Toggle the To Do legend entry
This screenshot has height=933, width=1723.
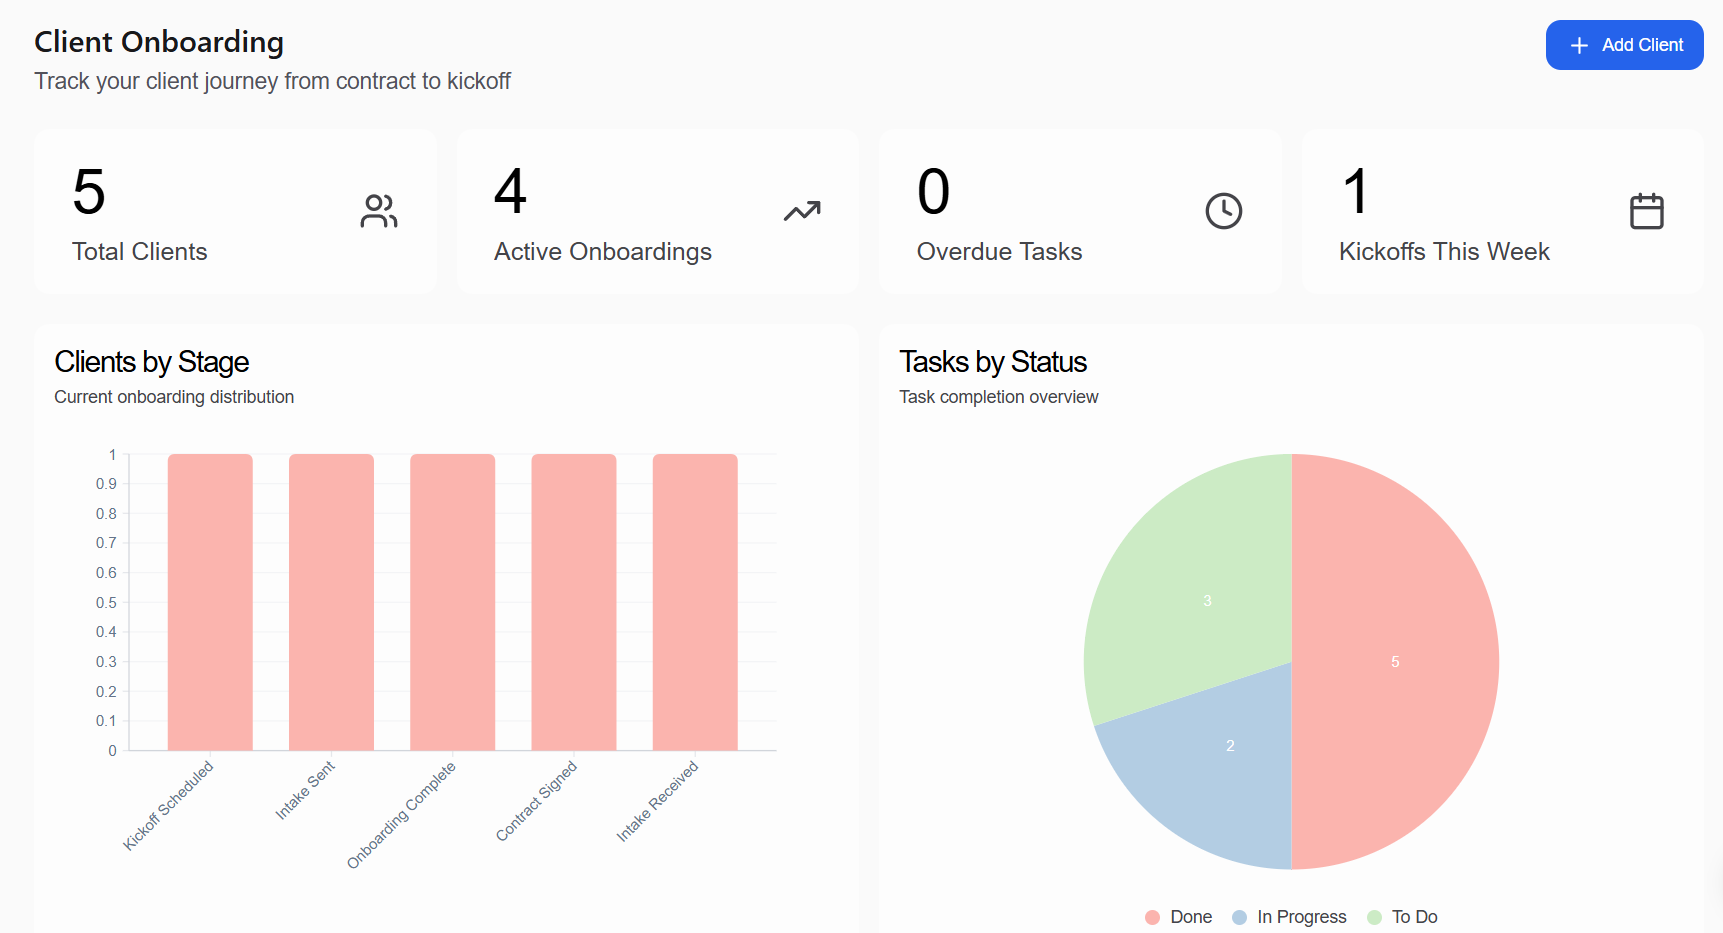(1415, 916)
